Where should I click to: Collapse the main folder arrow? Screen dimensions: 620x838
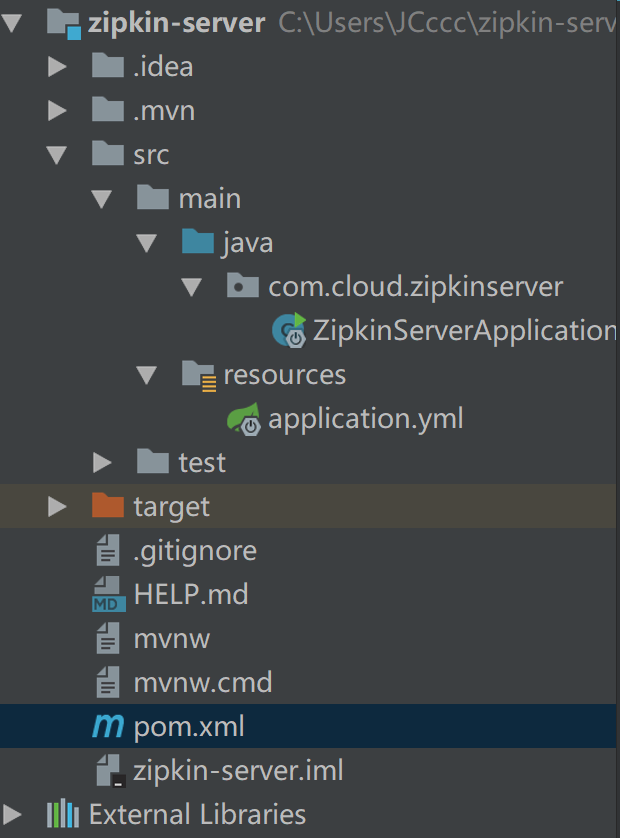click(102, 199)
